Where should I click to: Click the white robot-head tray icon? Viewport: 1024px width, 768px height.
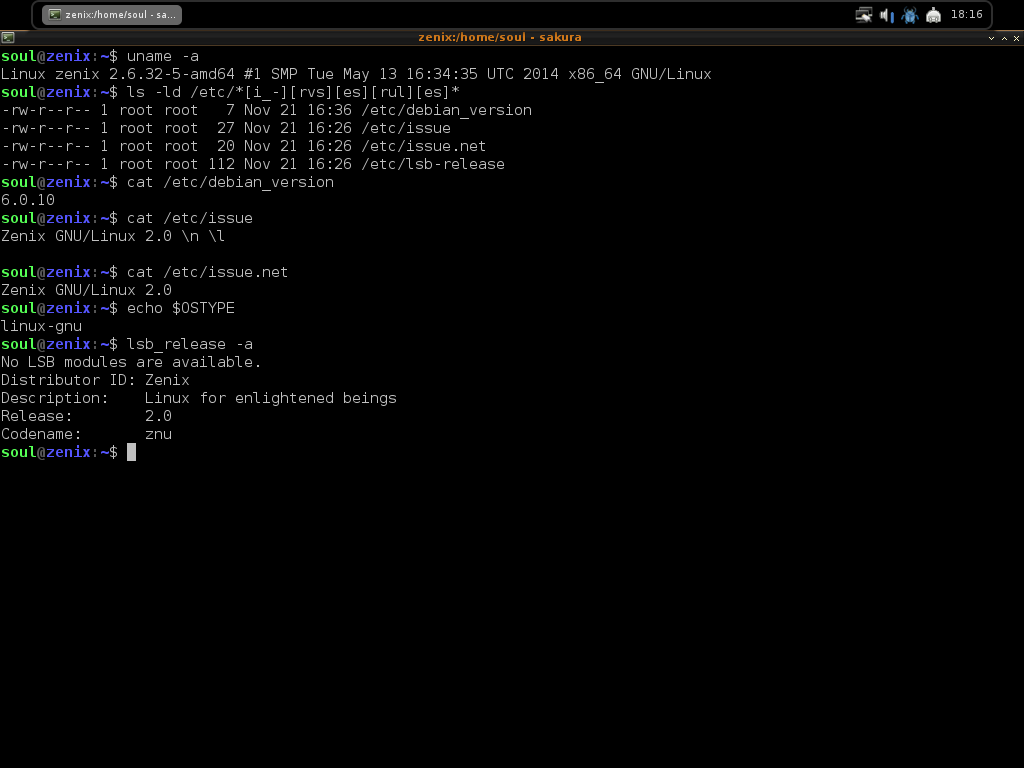click(933, 14)
